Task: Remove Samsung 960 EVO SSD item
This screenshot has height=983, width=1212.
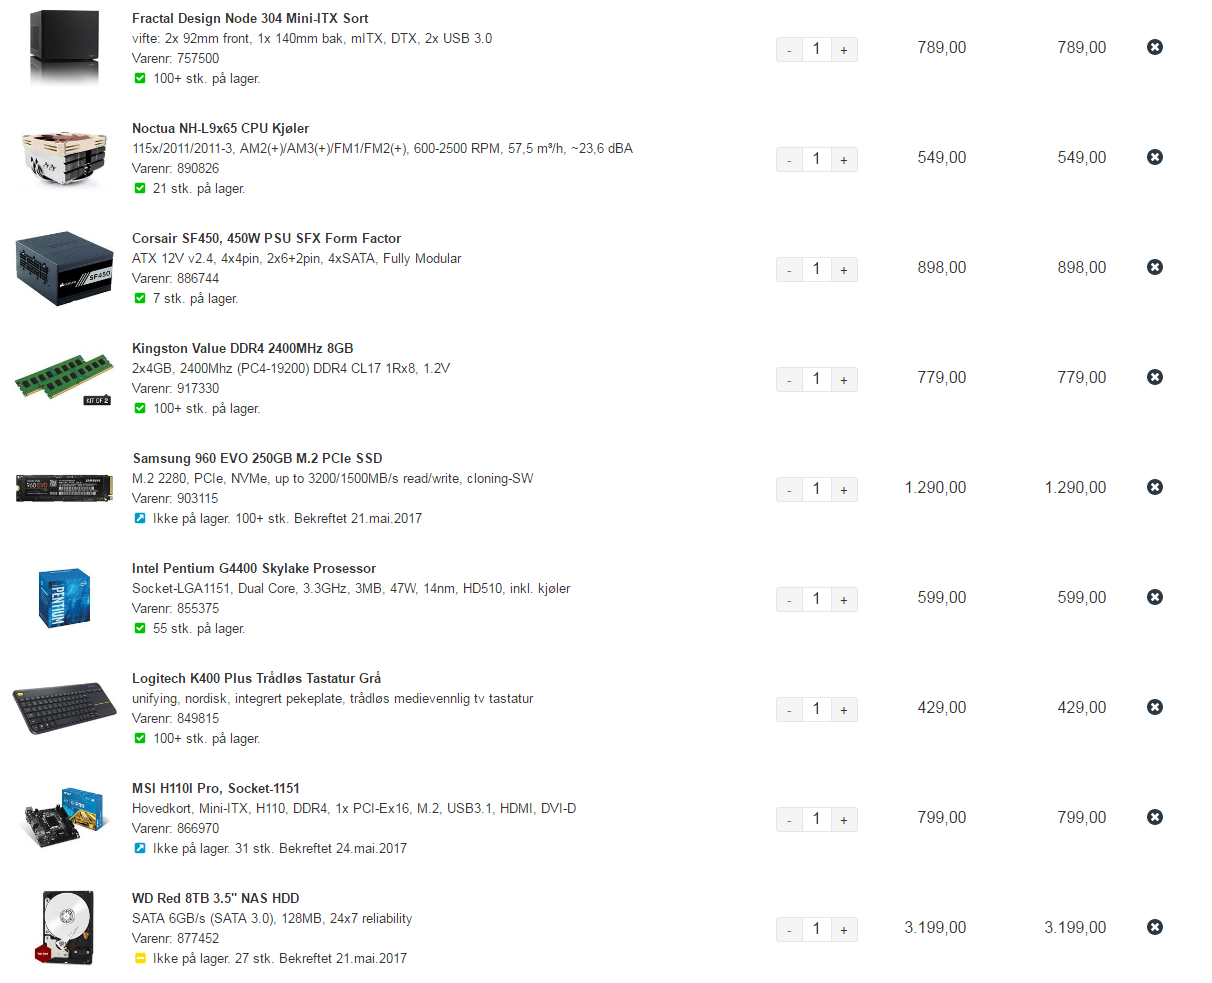Action: 1155,487
